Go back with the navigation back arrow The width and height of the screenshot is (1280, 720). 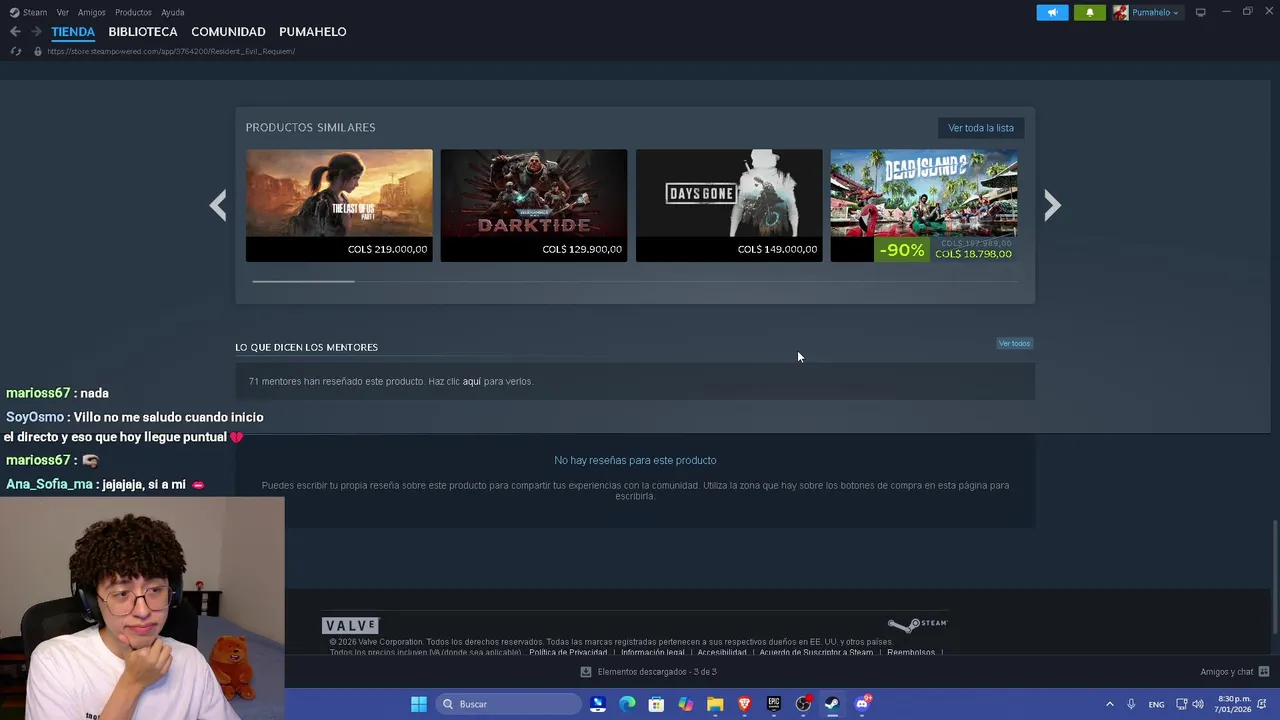[x=15, y=32]
